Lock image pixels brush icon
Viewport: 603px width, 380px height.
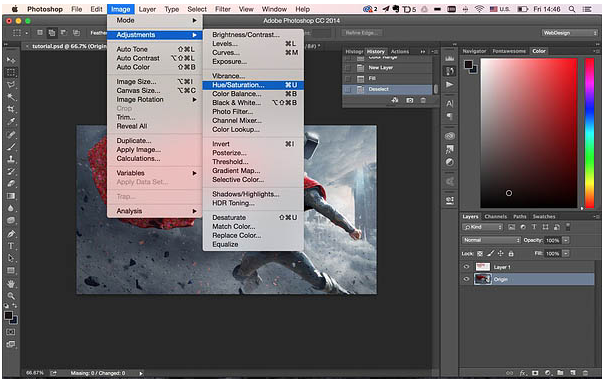(490, 253)
